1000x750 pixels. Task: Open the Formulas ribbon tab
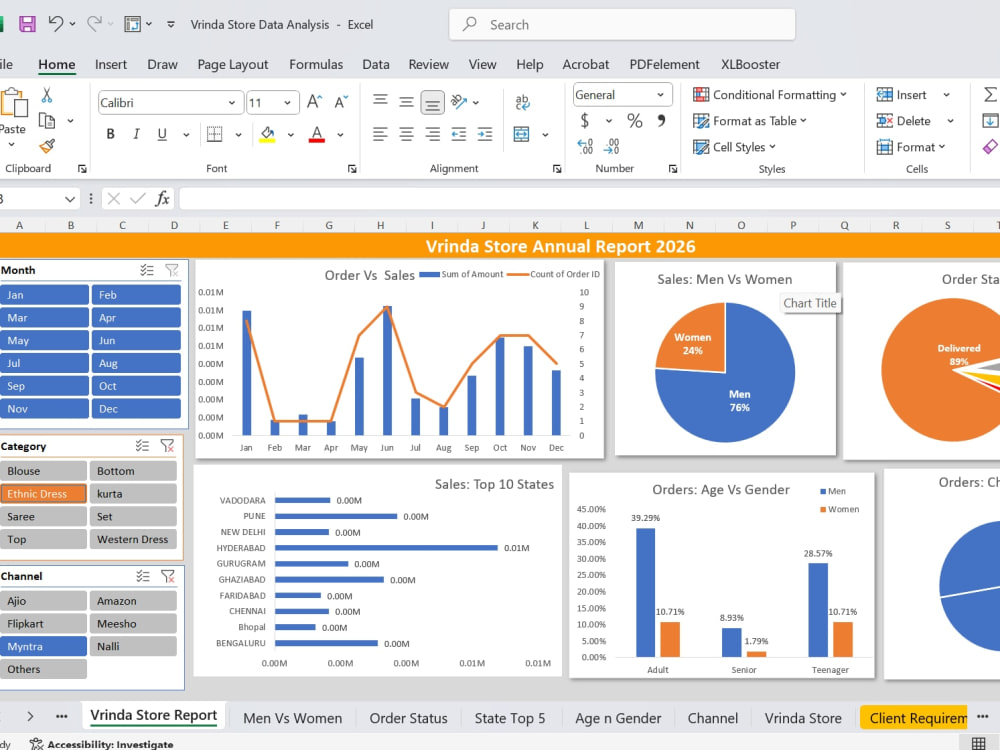tap(316, 64)
